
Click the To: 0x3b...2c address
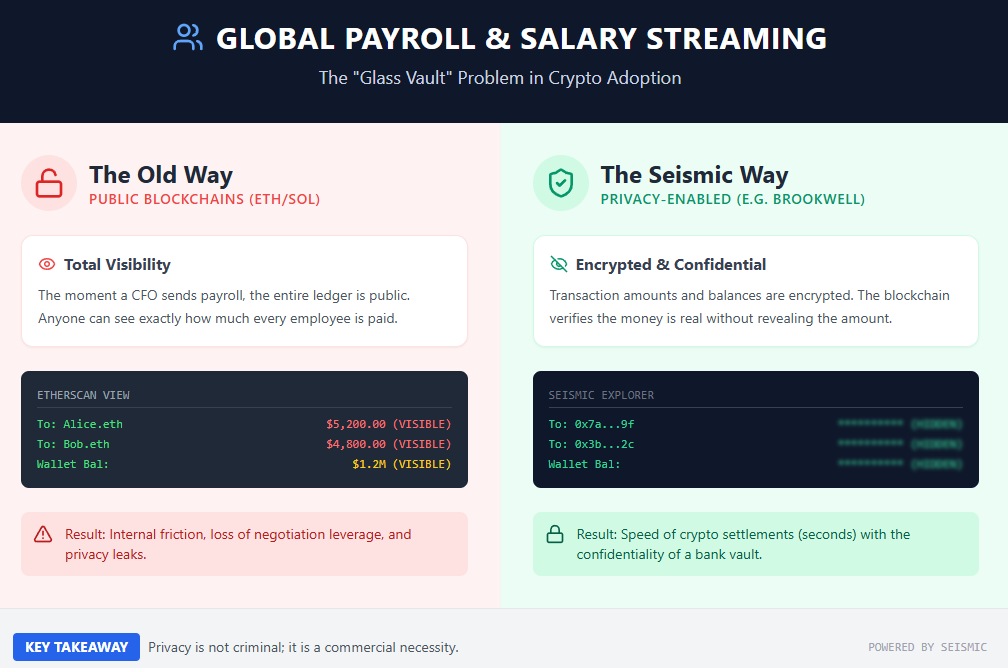pos(591,444)
